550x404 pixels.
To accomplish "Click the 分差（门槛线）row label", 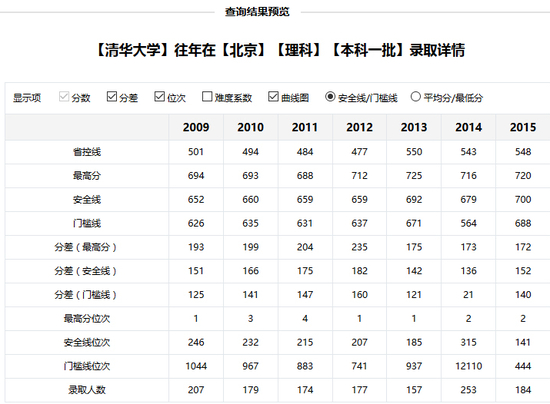I will pyautogui.click(x=85, y=295).
